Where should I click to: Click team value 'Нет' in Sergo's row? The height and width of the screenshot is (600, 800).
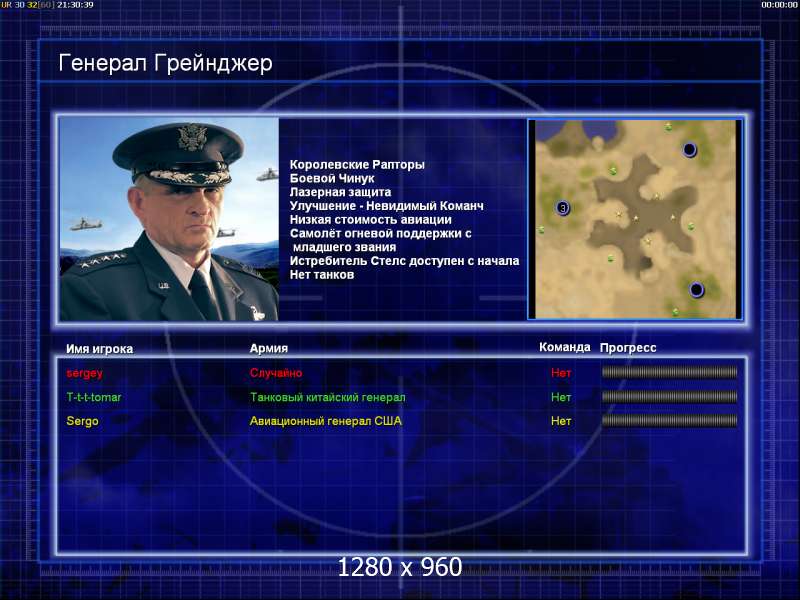coord(561,421)
